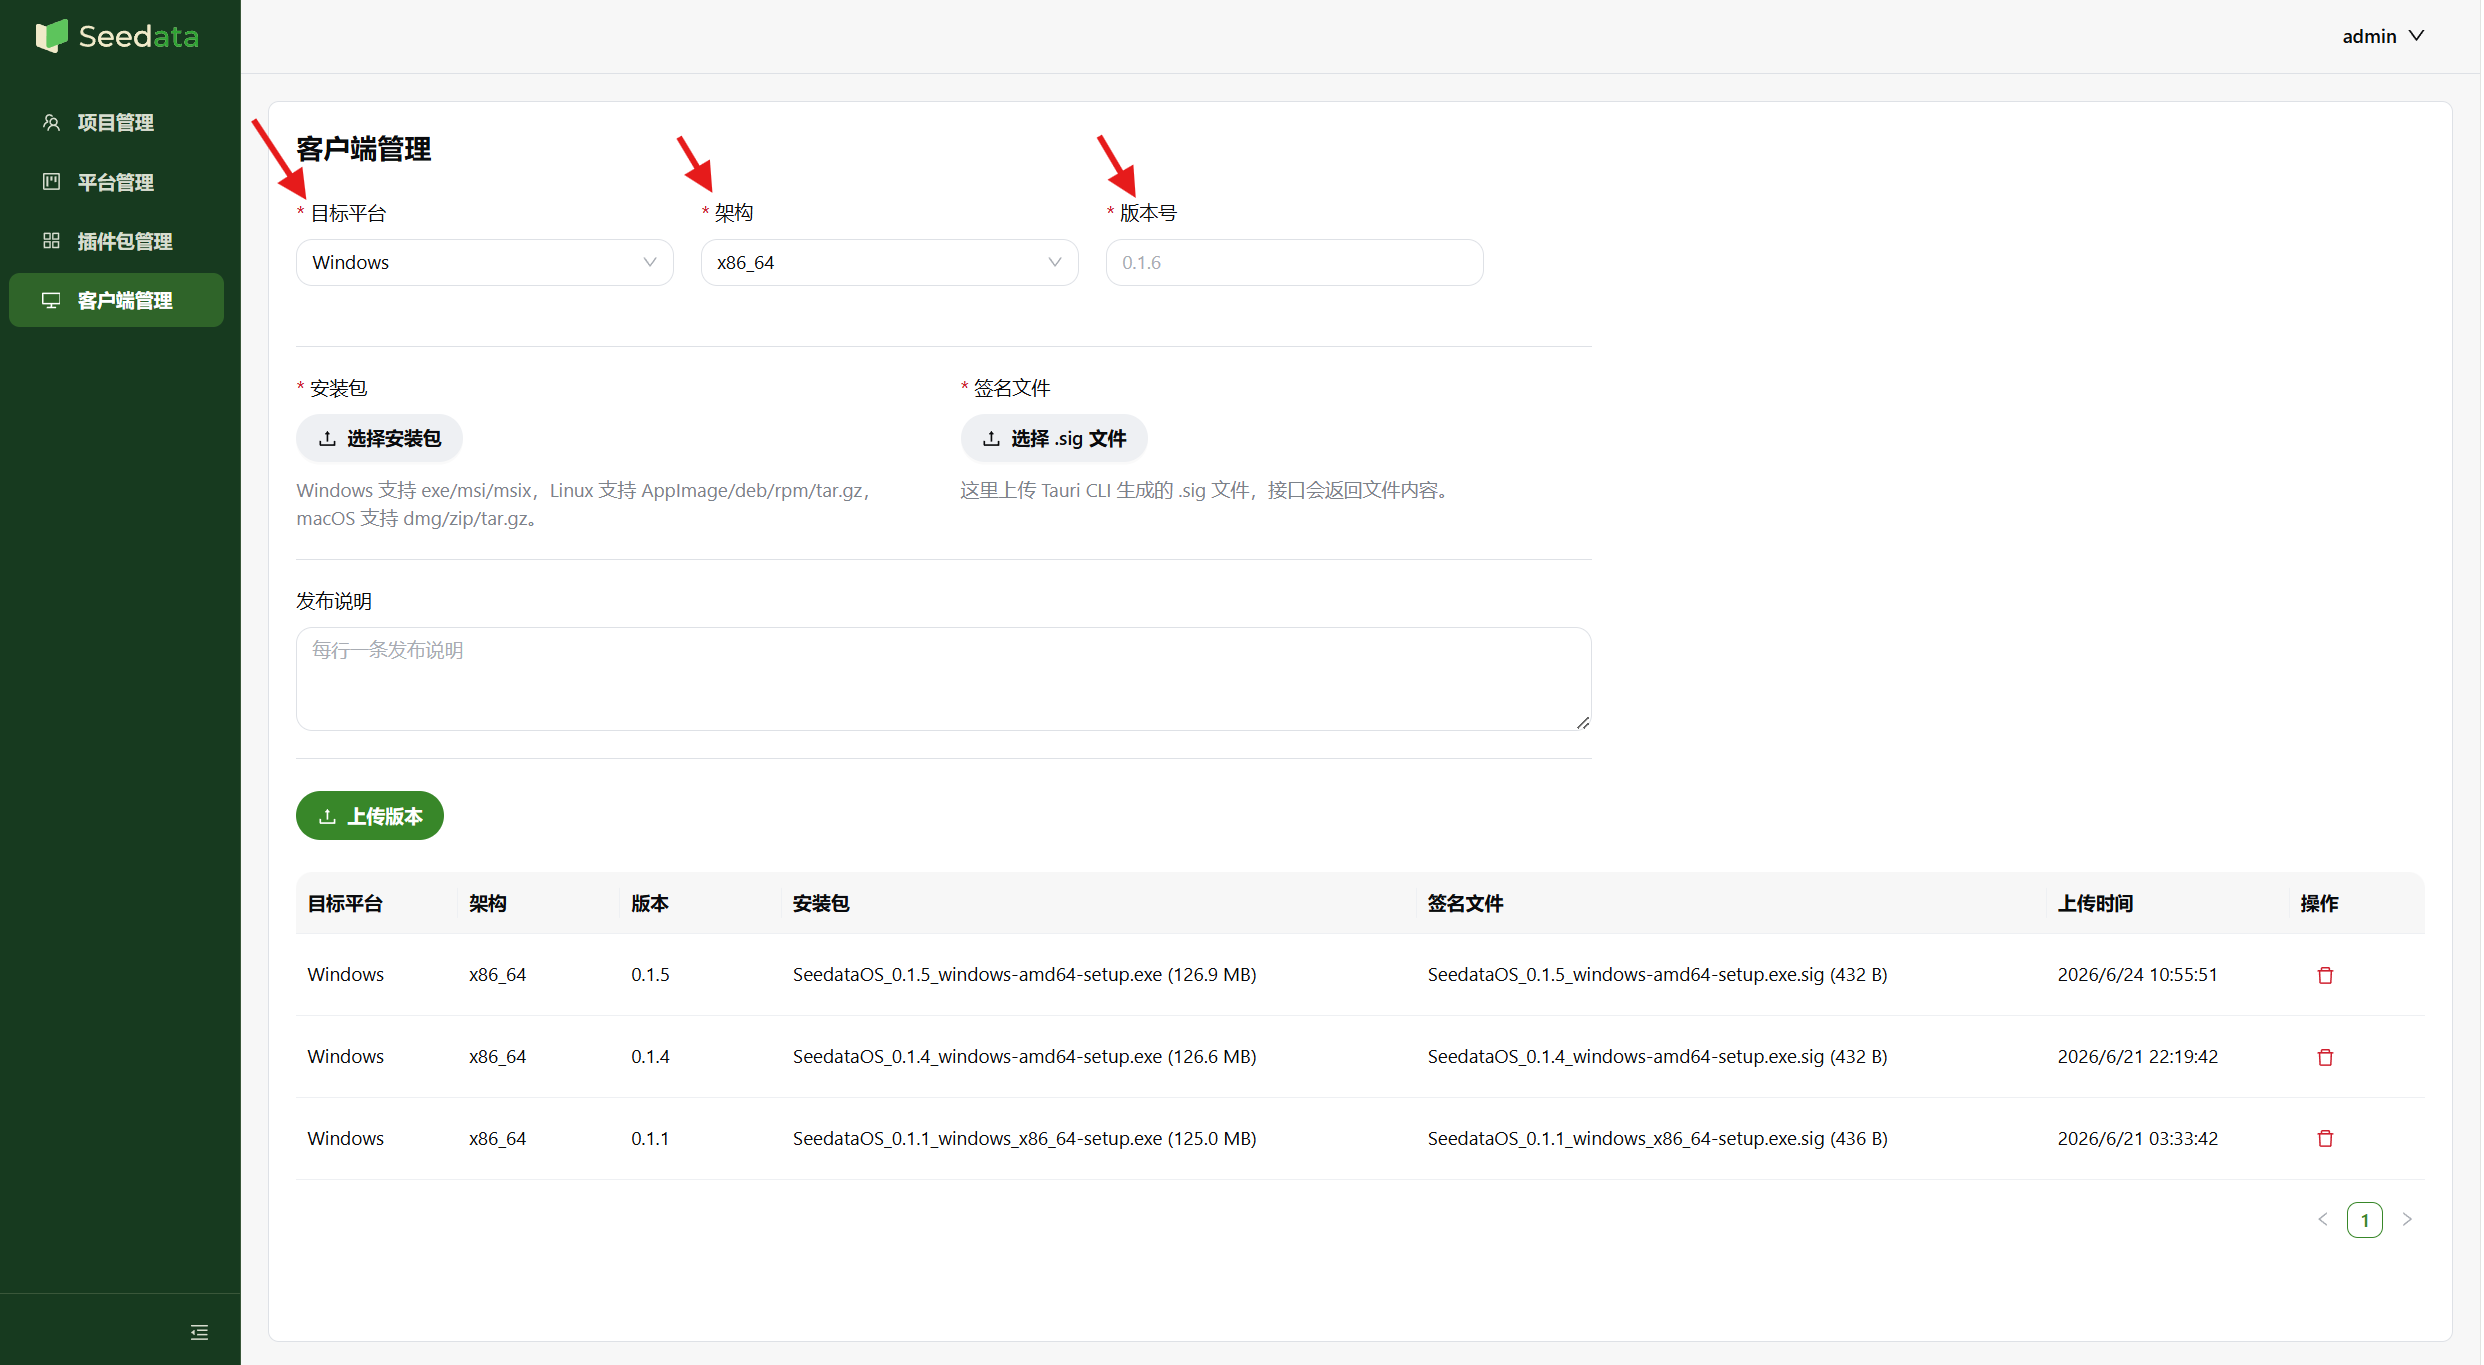The height and width of the screenshot is (1365, 2484).
Task: Click SeedataOS_0.1.1_windows_x86_64-setup.exe (125.0 MB) cell
Action: 1024,1138
